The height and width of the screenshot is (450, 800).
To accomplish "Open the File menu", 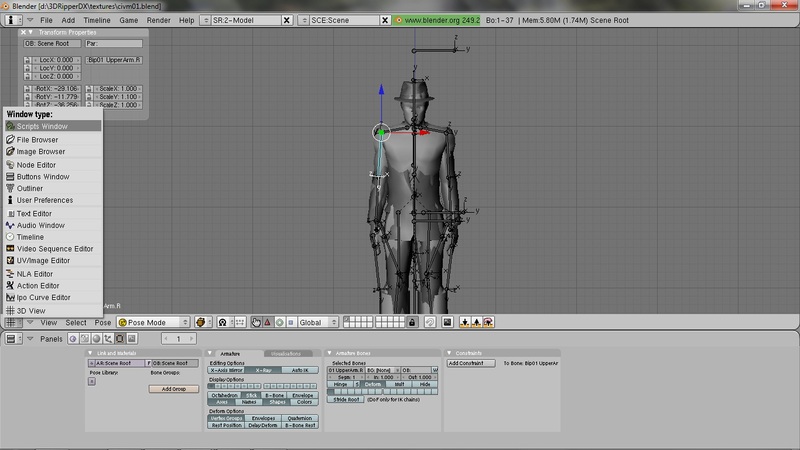I will (46, 20).
